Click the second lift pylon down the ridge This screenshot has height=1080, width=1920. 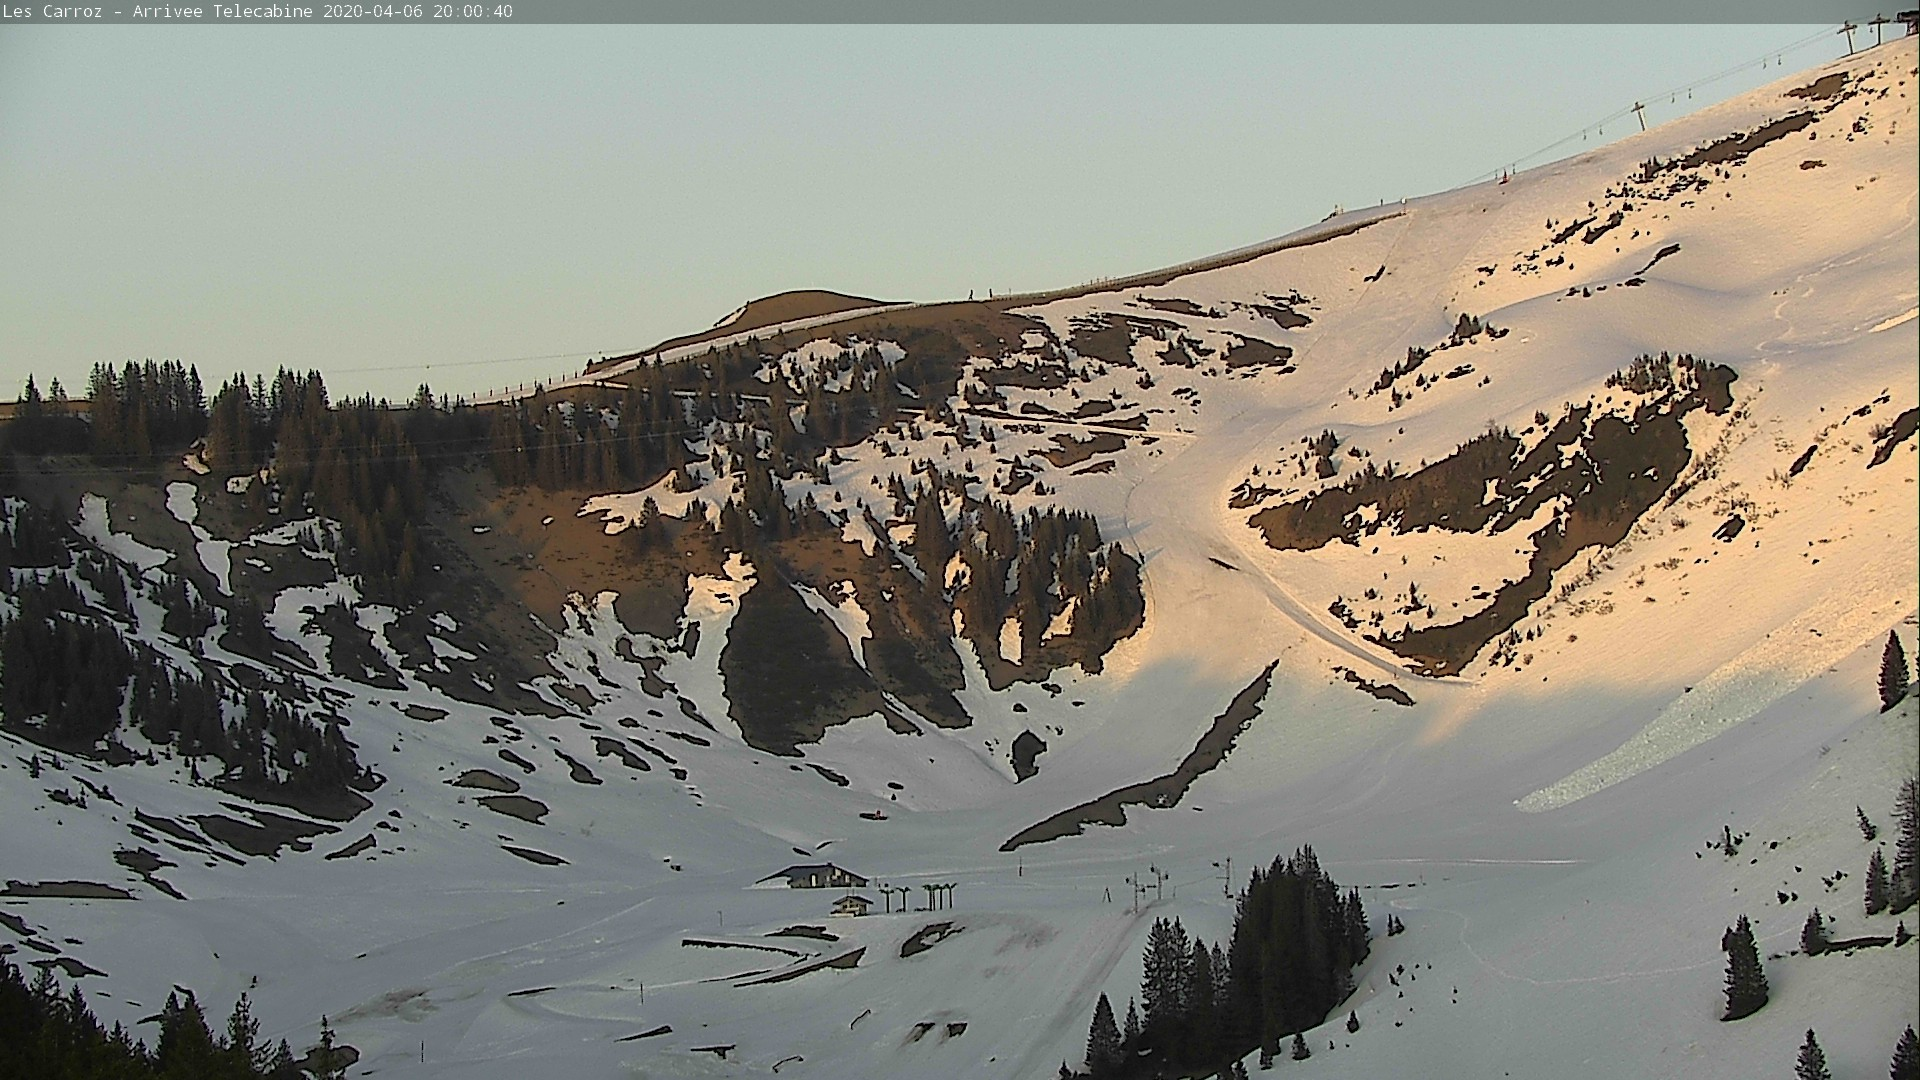click(1639, 114)
